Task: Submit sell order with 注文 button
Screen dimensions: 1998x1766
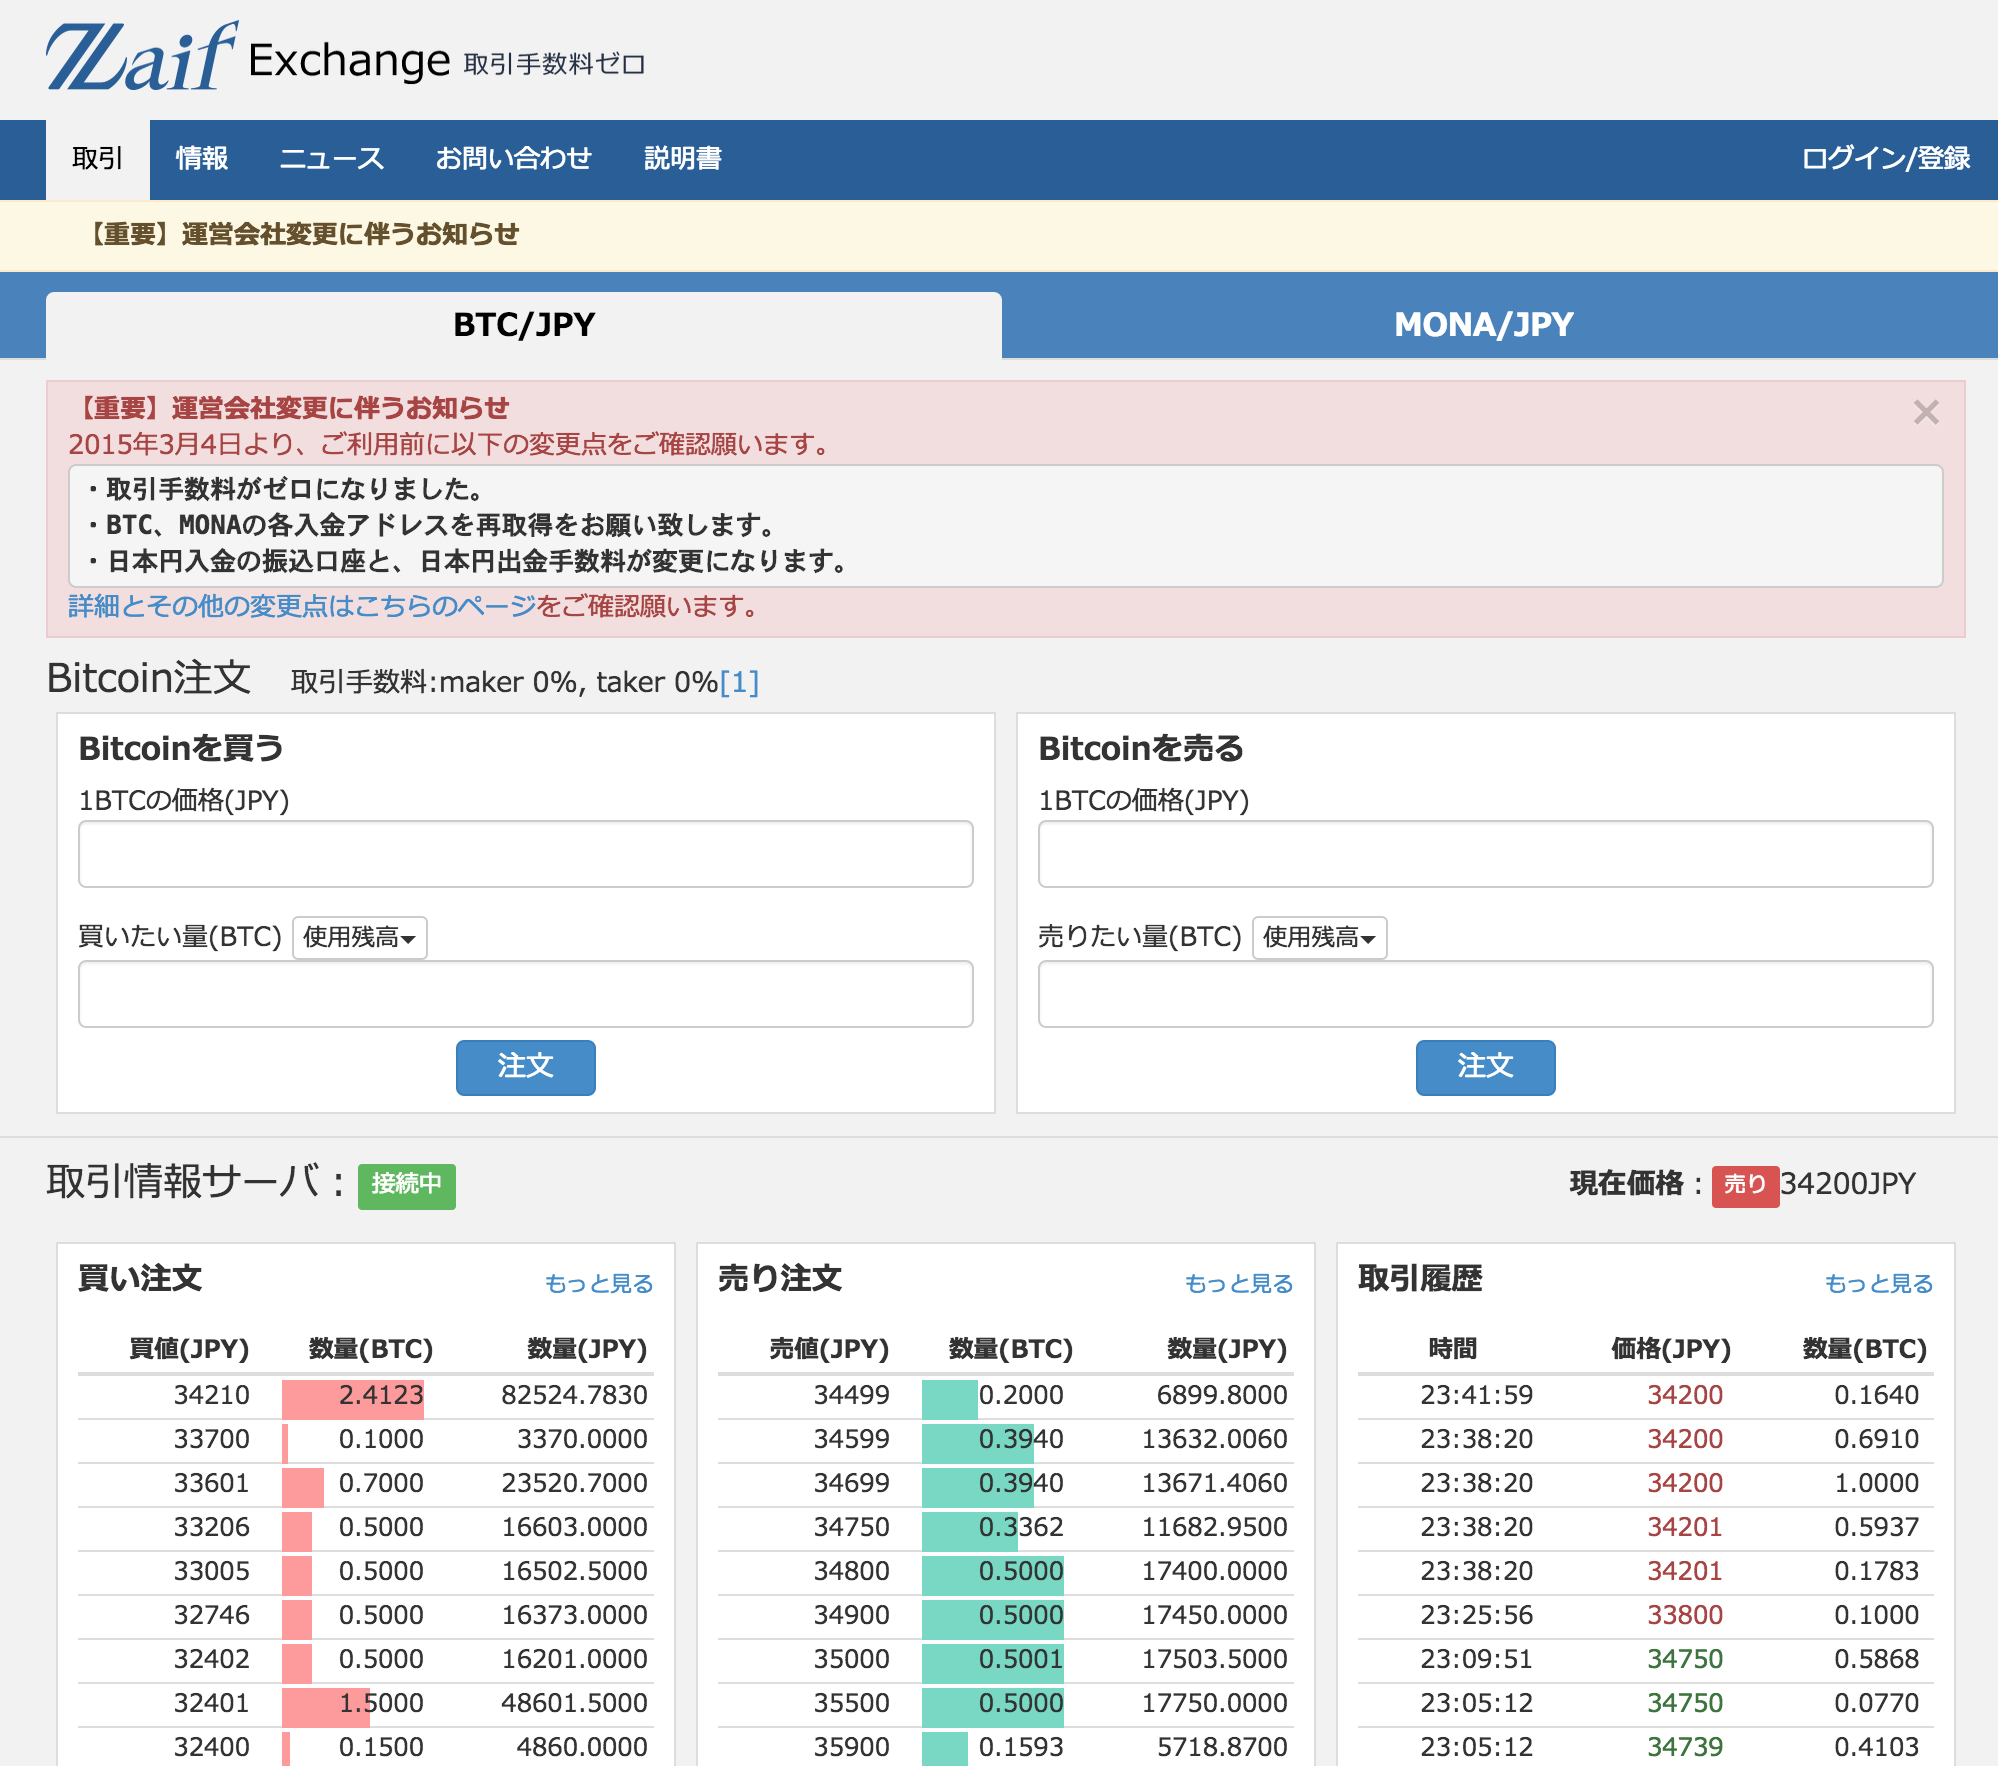Action: (1486, 1067)
